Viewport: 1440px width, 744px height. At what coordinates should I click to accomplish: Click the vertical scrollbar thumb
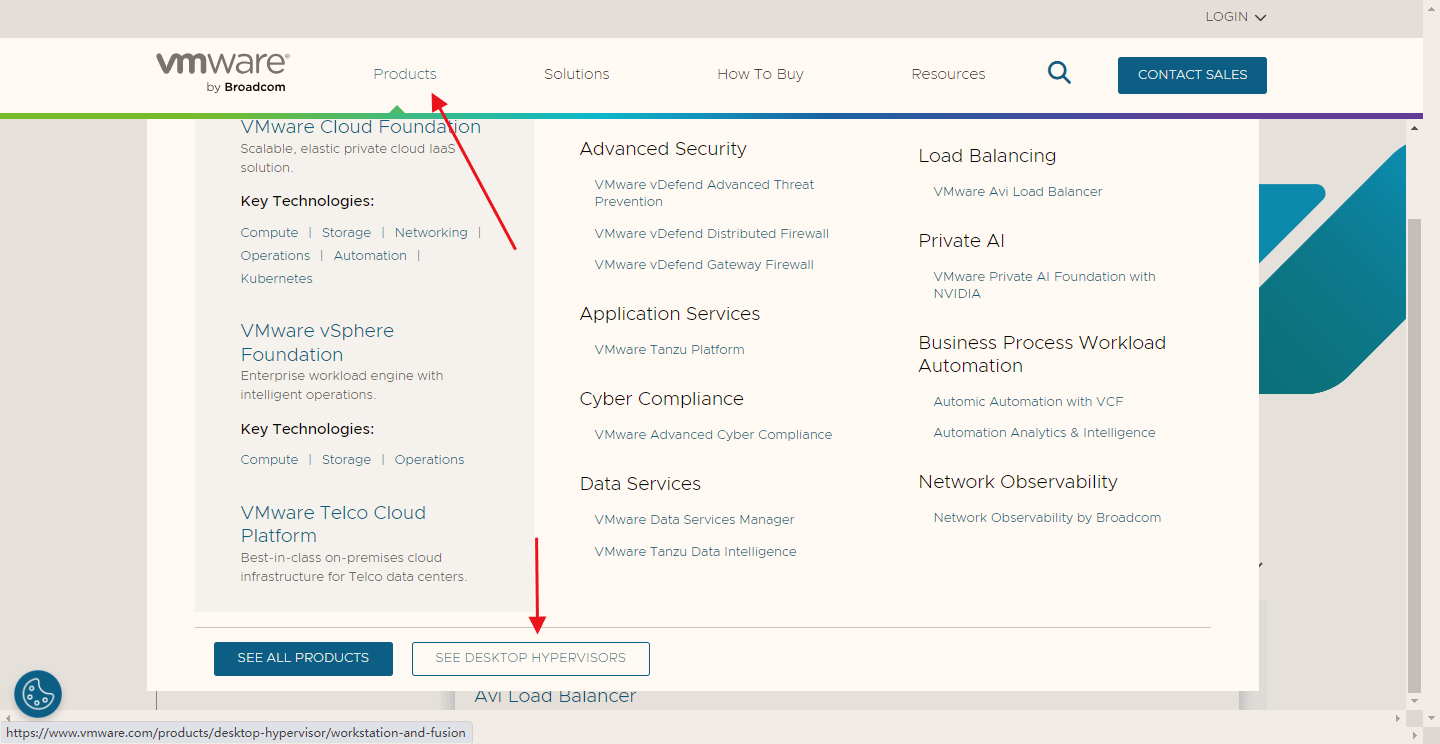click(1414, 455)
